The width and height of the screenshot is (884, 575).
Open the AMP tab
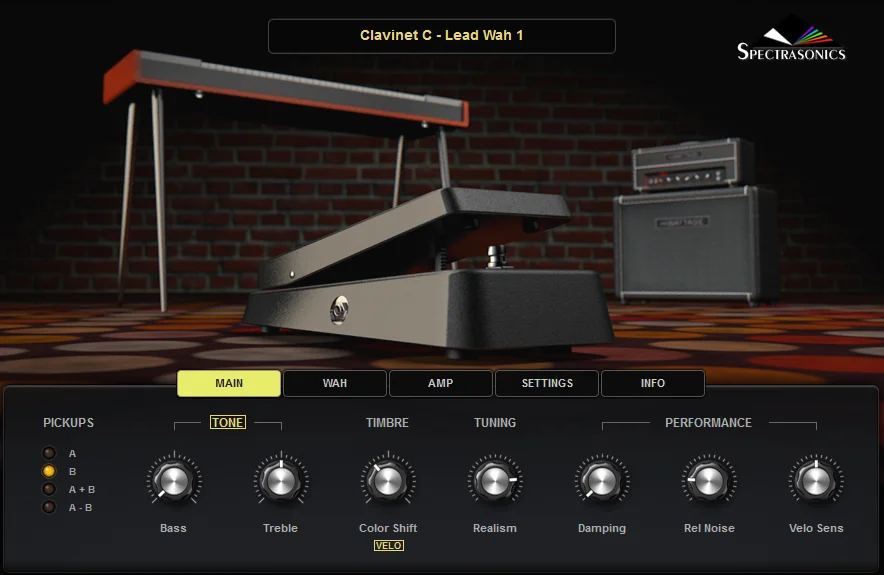click(441, 383)
